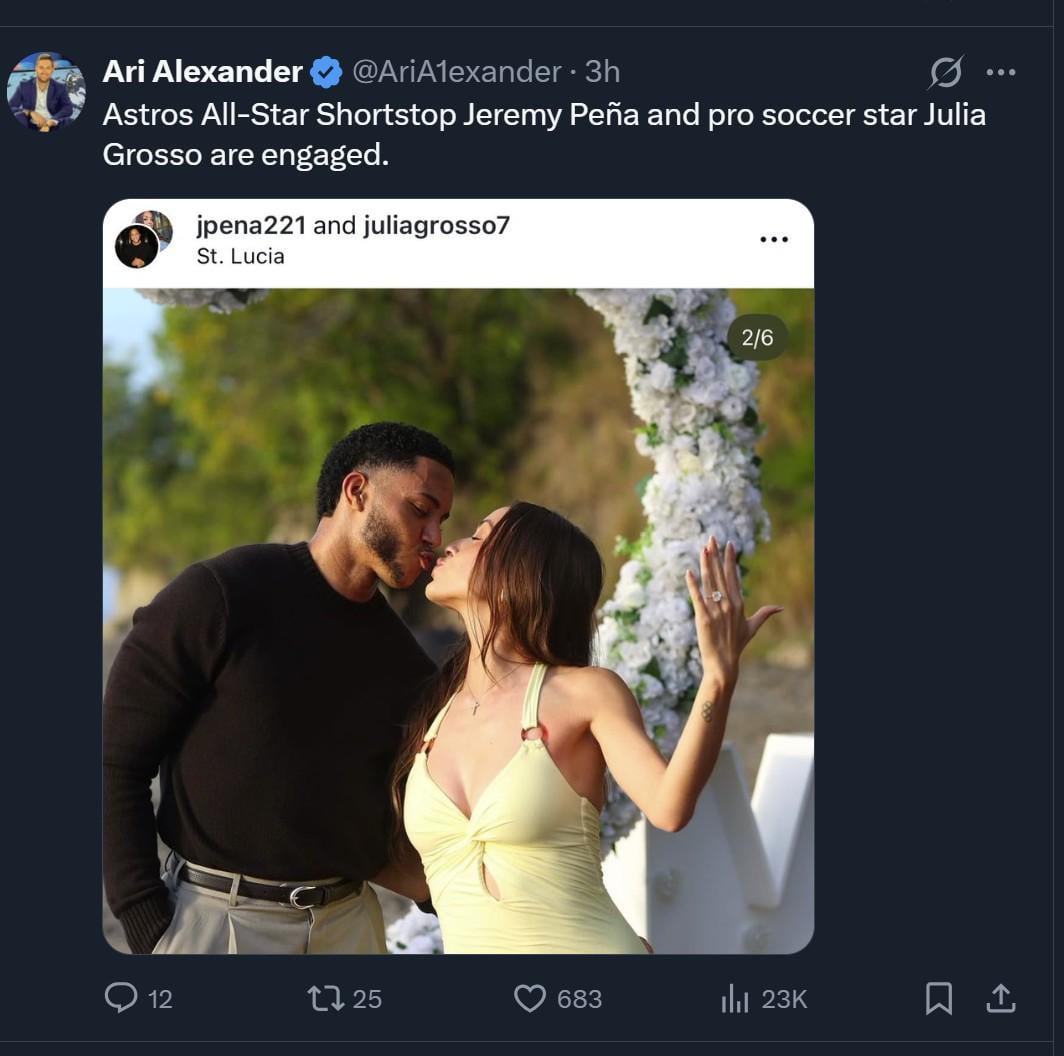Open the Grok slashed-circle icon
This screenshot has height=1056, width=1064.
pyautogui.click(x=945, y=72)
